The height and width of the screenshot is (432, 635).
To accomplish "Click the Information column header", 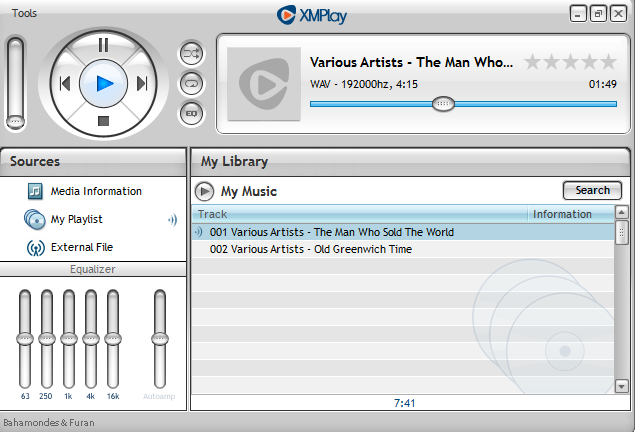I will coord(571,214).
